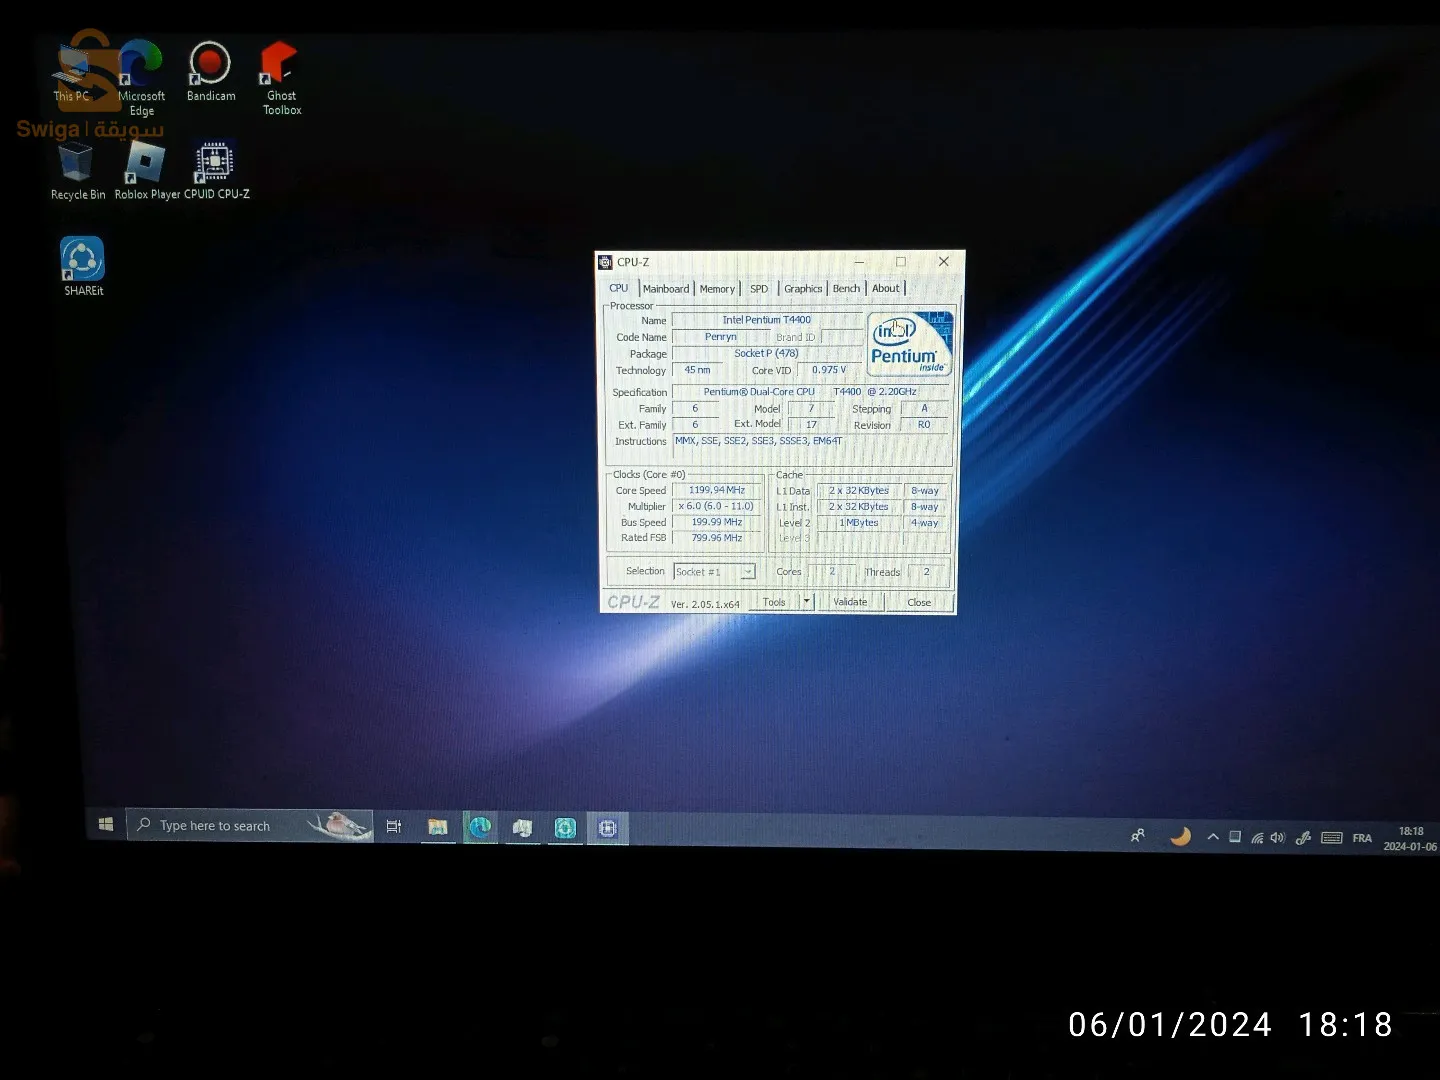Switch to the Mainboard tab
The image size is (1440, 1080).
[666, 289]
